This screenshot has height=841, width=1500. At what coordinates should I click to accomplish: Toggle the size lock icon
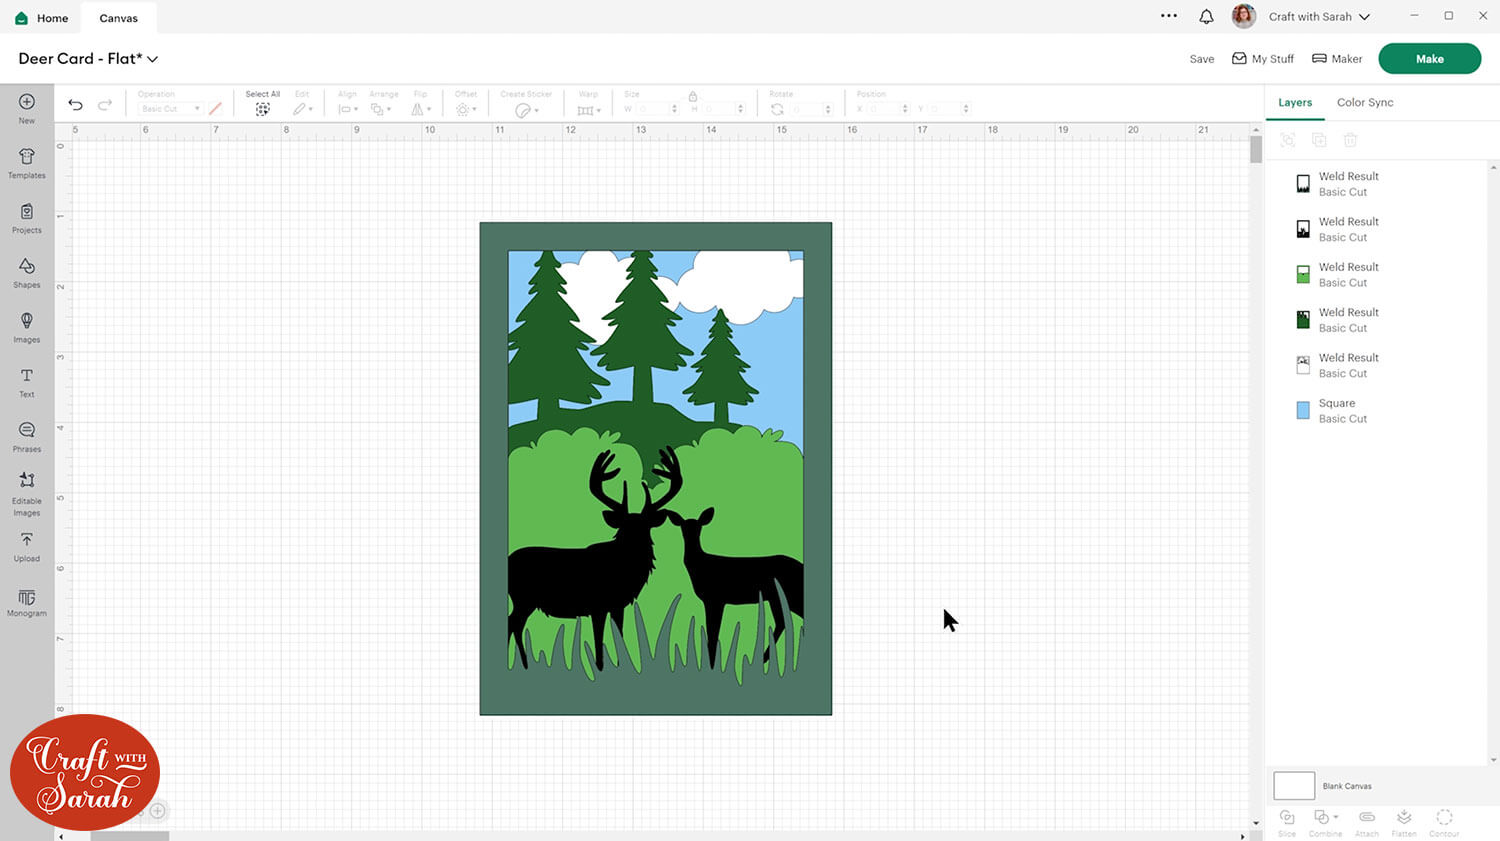692,97
